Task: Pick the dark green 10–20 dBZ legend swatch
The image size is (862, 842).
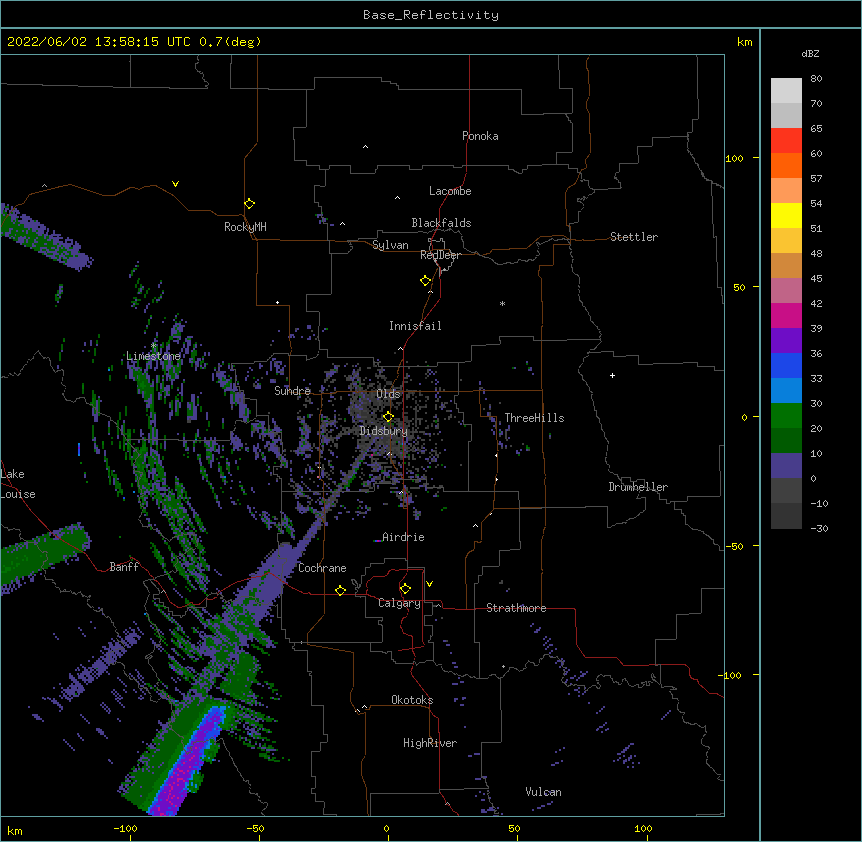Action: point(786,440)
